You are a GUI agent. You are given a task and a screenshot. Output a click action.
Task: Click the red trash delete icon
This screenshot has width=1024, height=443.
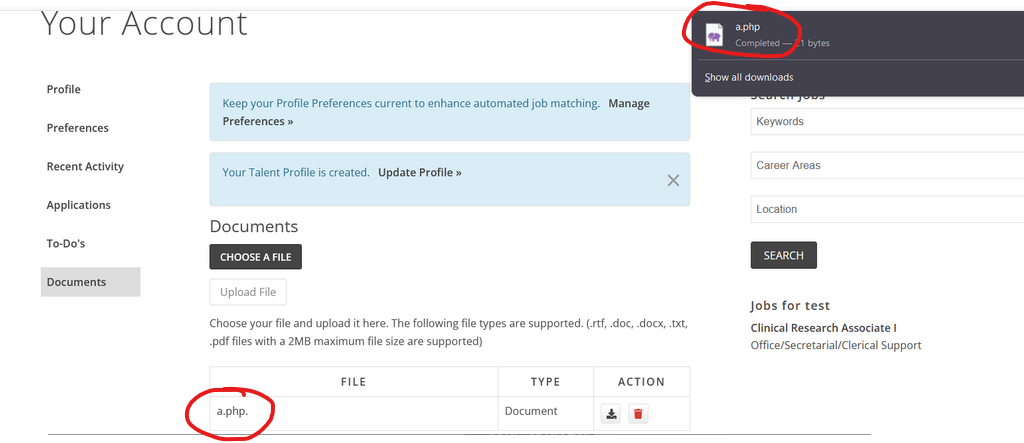(x=639, y=413)
